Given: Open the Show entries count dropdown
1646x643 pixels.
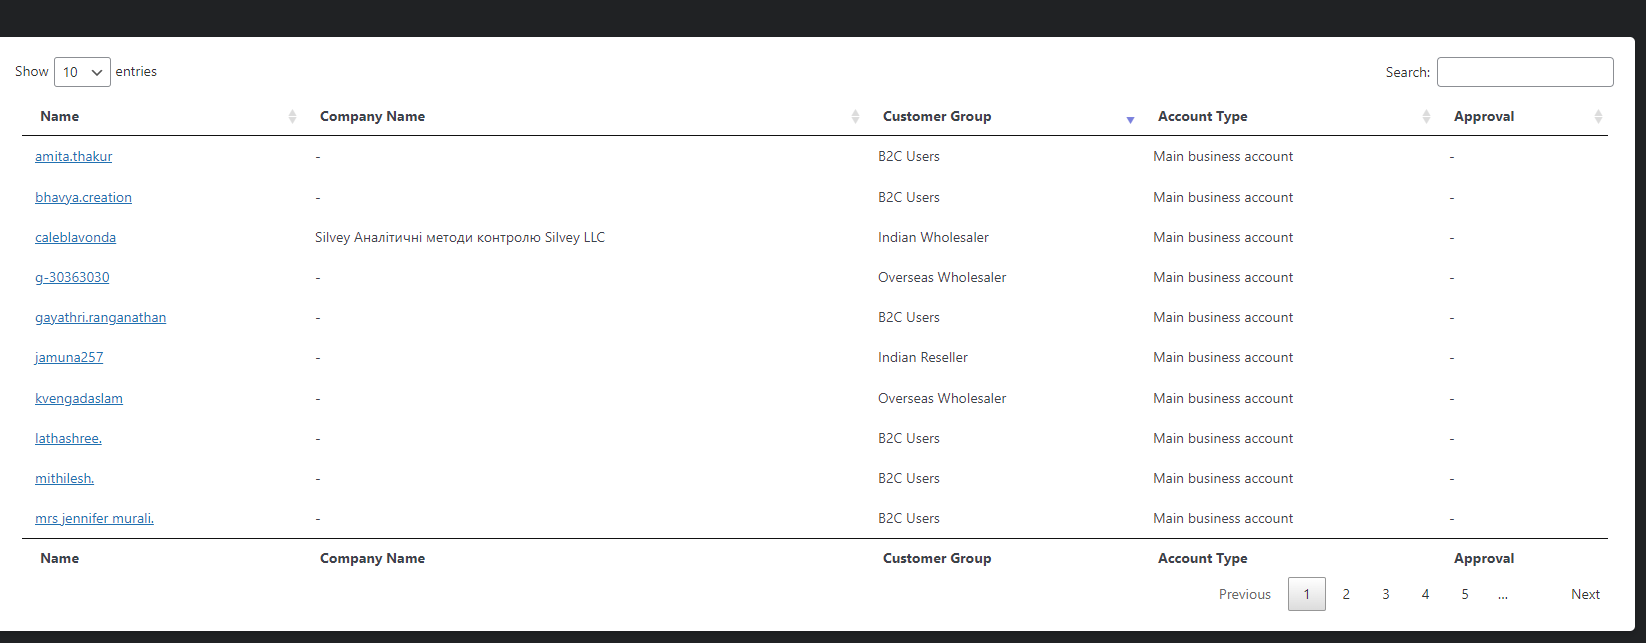Looking at the screenshot, I should point(82,72).
